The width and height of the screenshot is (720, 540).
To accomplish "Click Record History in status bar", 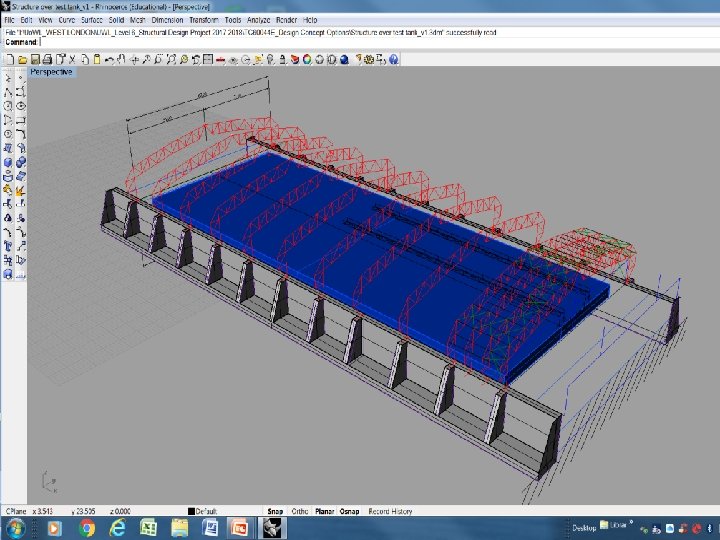I will coord(390,511).
